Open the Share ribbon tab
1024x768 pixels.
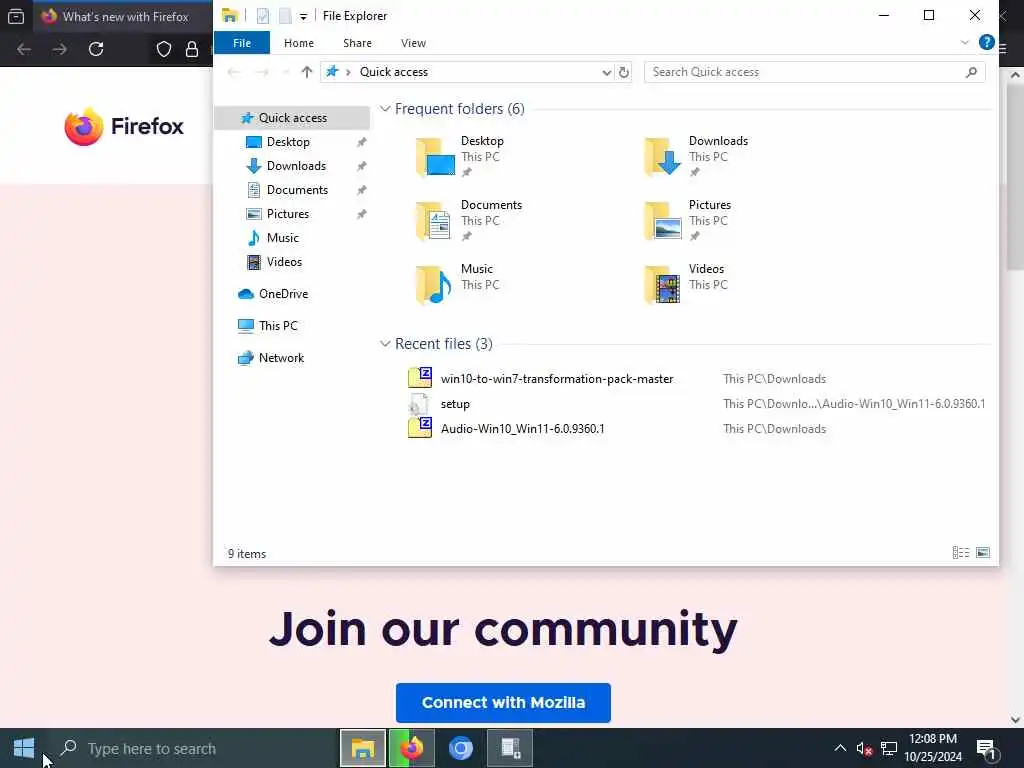point(357,43)
